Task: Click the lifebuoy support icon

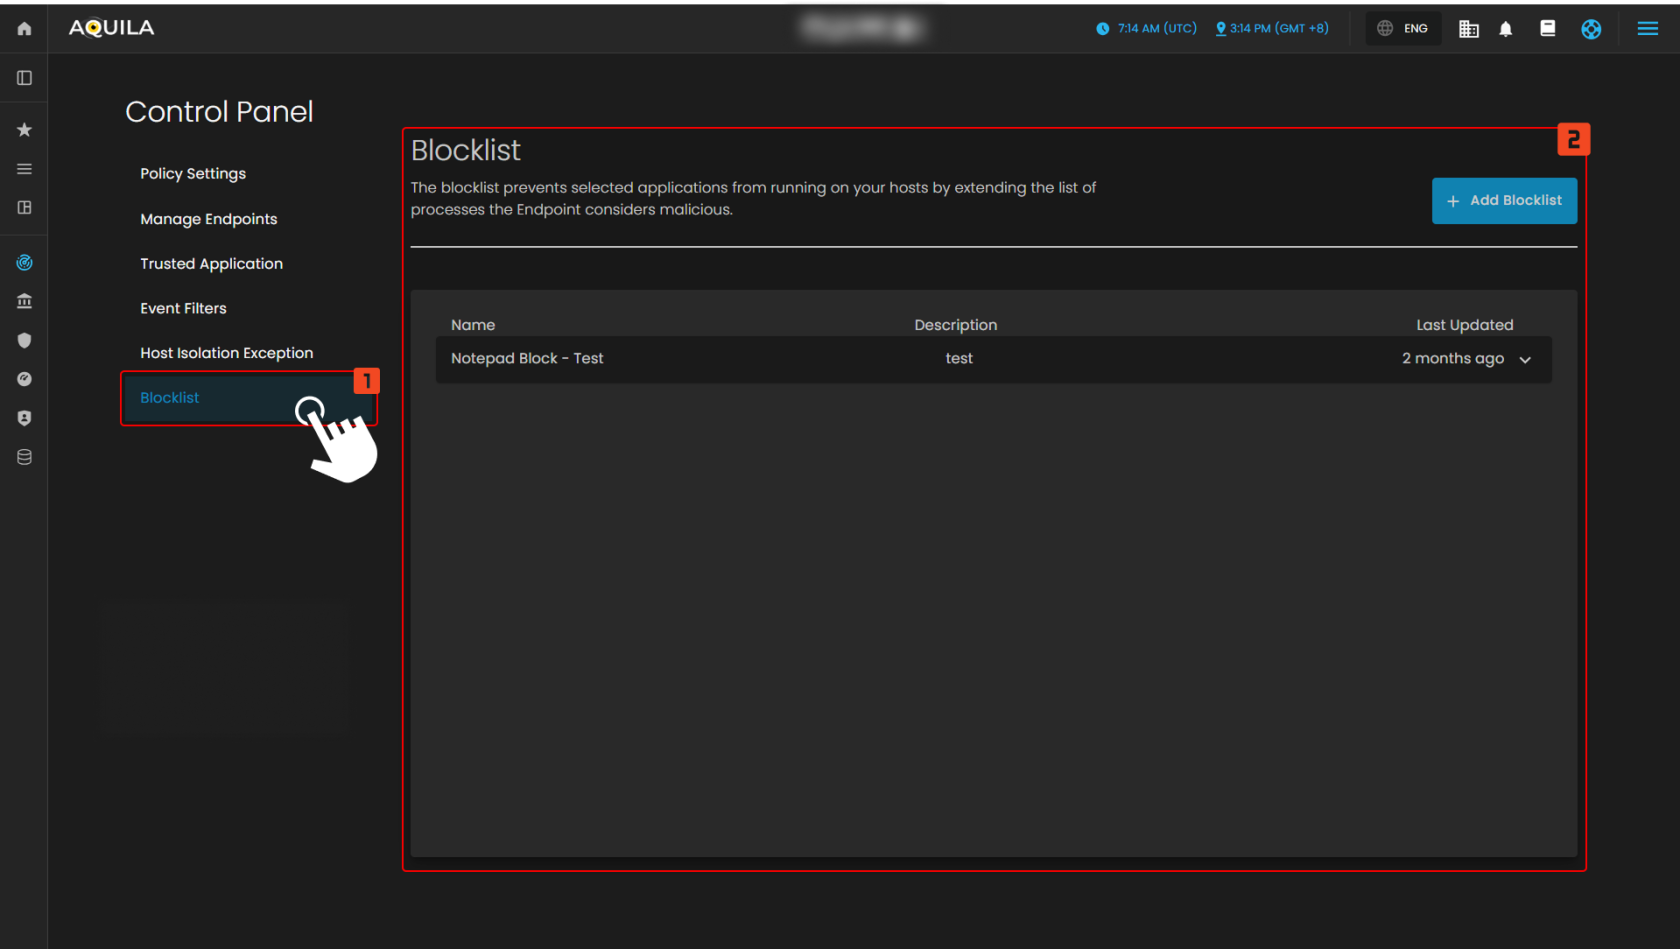Action: [1591, 29]
